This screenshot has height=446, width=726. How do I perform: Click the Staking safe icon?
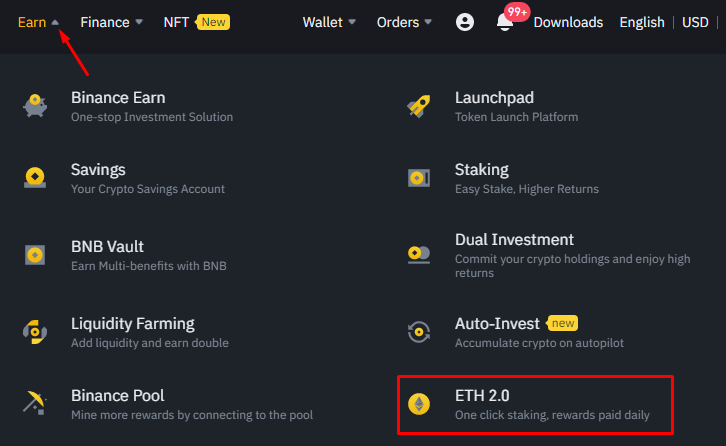419,178
